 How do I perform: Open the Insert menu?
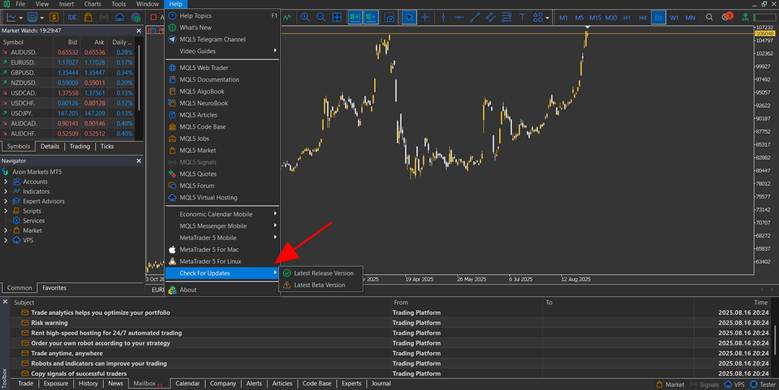pyautogui.click(x=67, y=4)
